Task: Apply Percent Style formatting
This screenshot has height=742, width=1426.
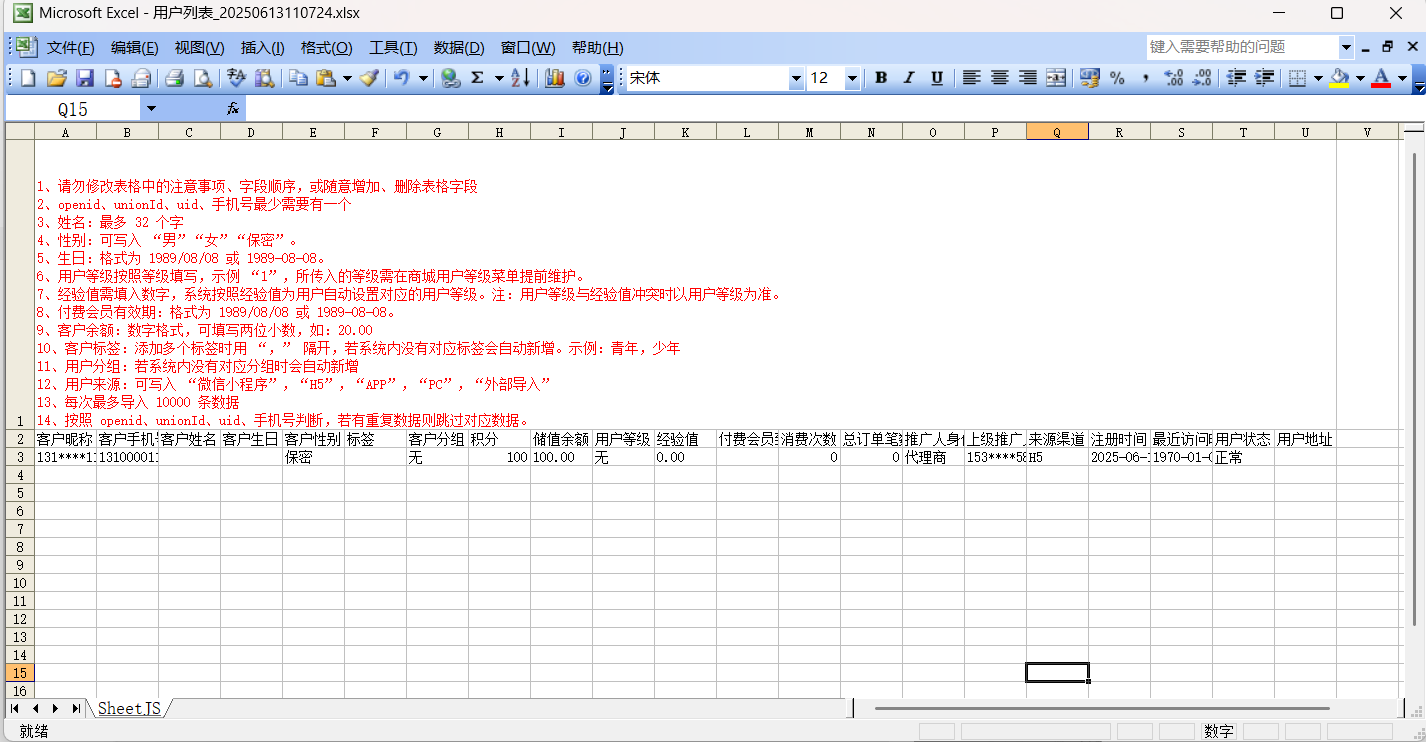Action: coord(1117,78)
